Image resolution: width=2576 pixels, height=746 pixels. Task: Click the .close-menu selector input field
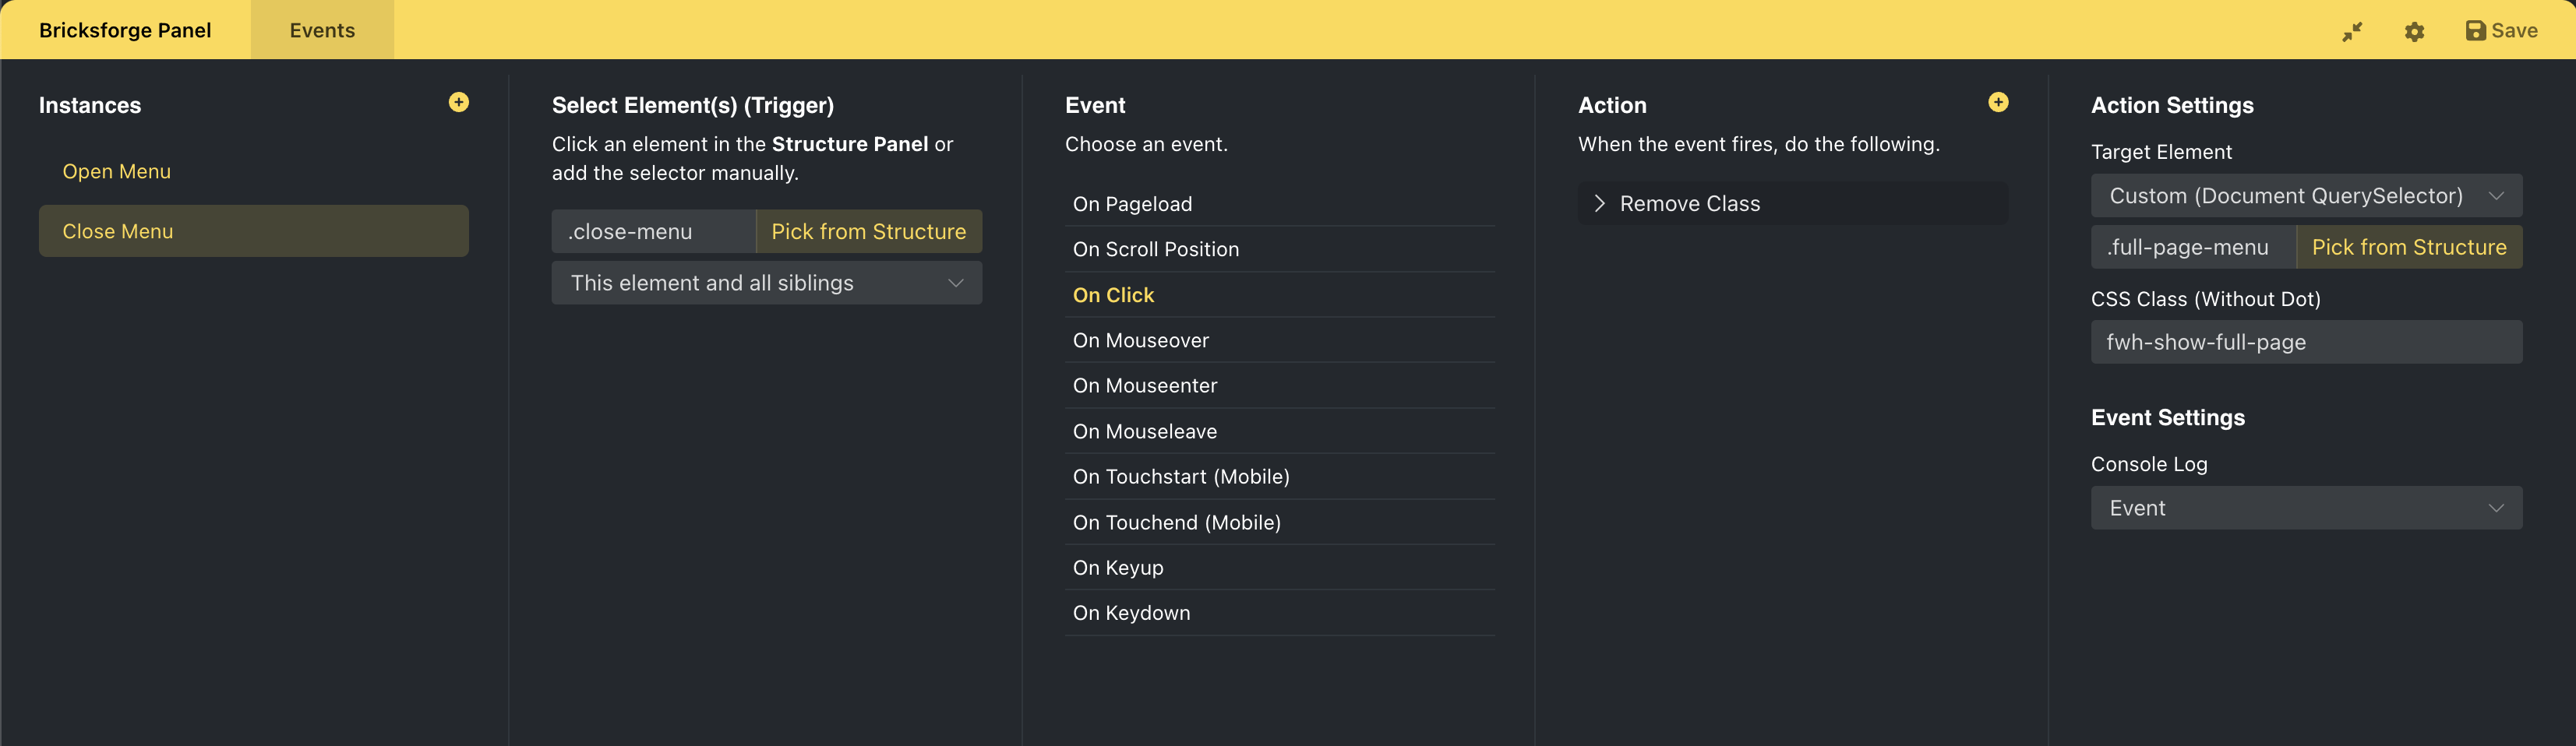(653, 231)
